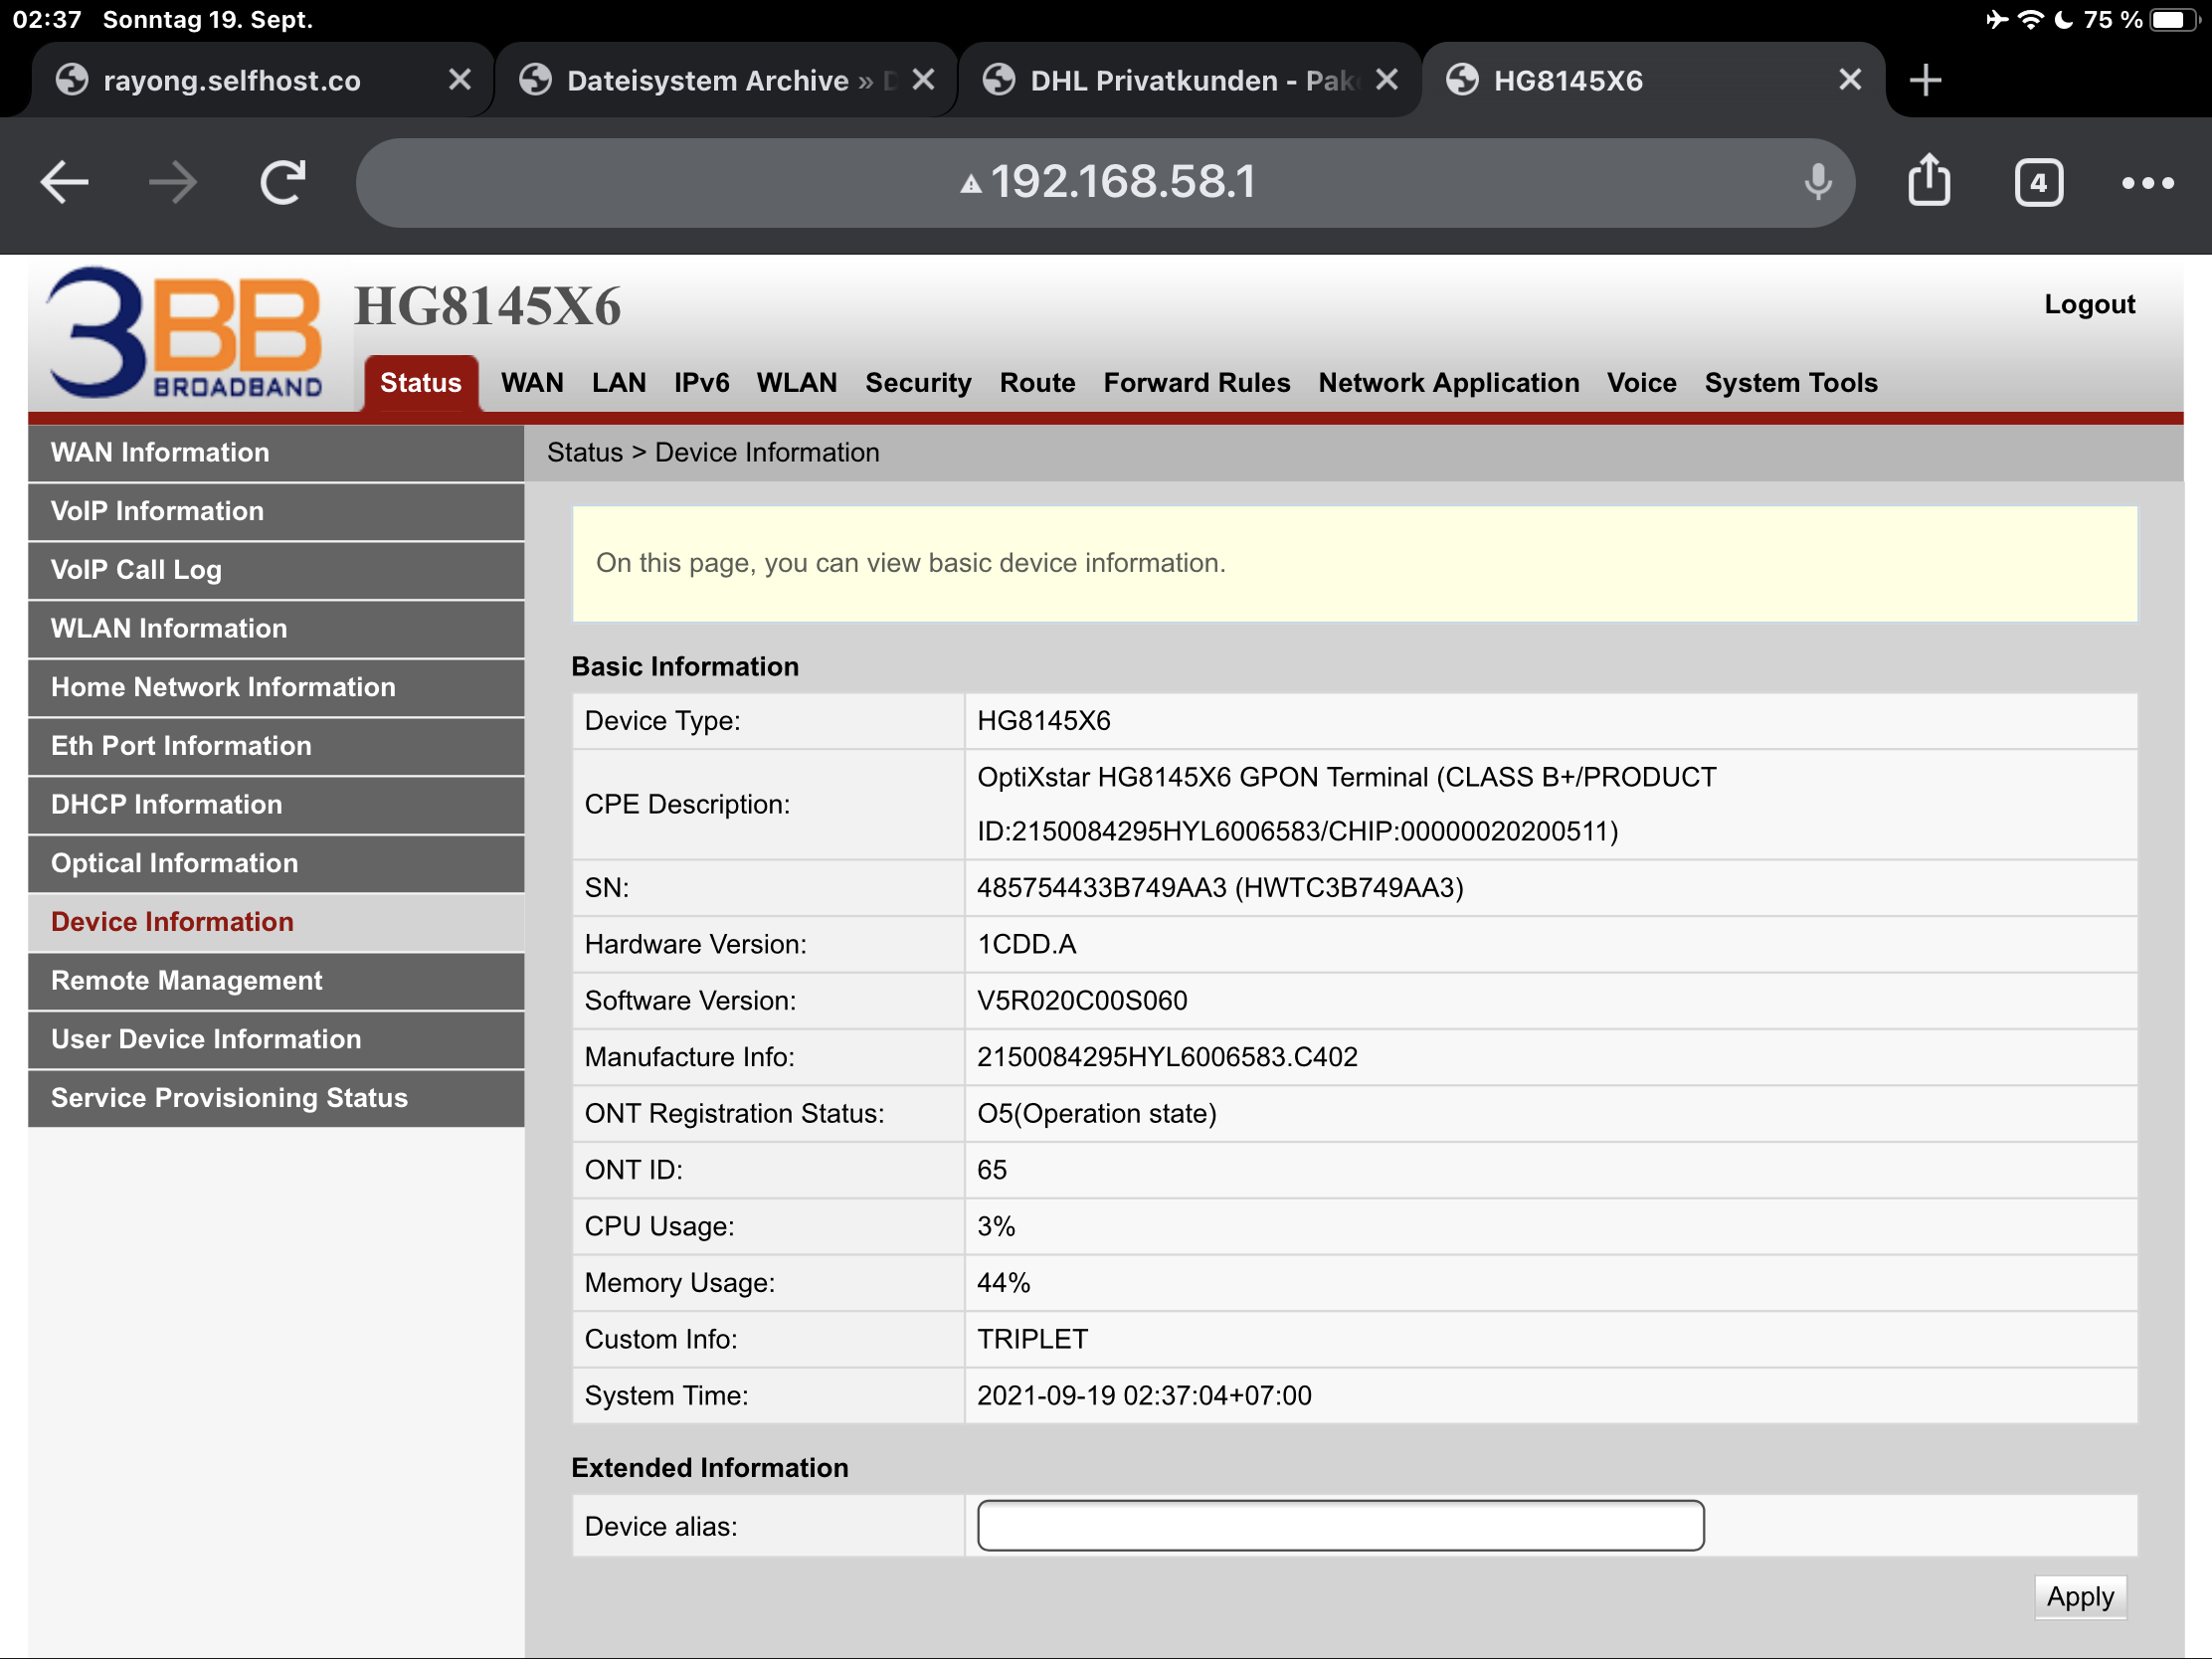Close the DHL Privatkunden tab
Screen dimensions: 2212x1659
pyautogui.click(x=1386, y=80)
